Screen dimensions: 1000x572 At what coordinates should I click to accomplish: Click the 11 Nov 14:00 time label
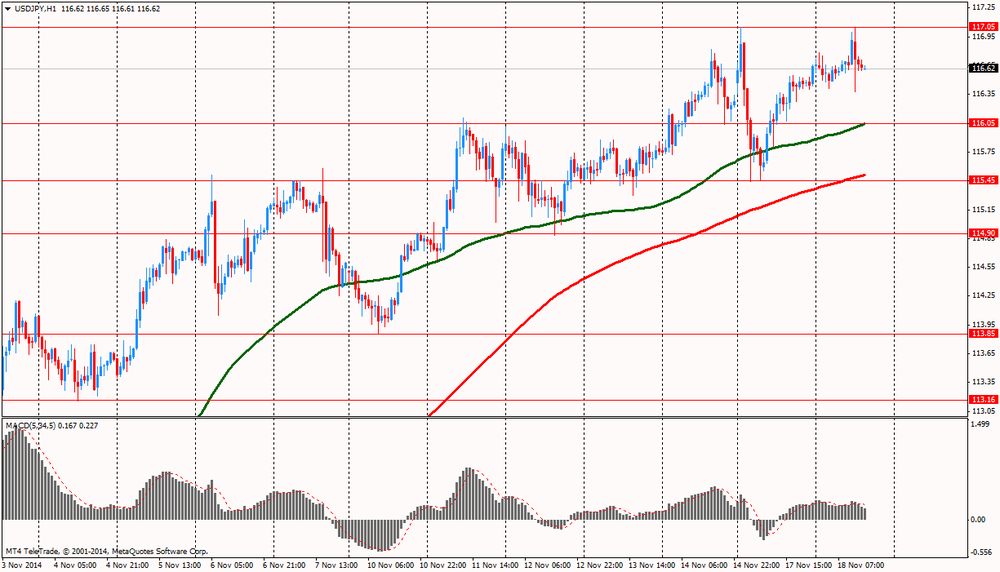pos(495,565)
